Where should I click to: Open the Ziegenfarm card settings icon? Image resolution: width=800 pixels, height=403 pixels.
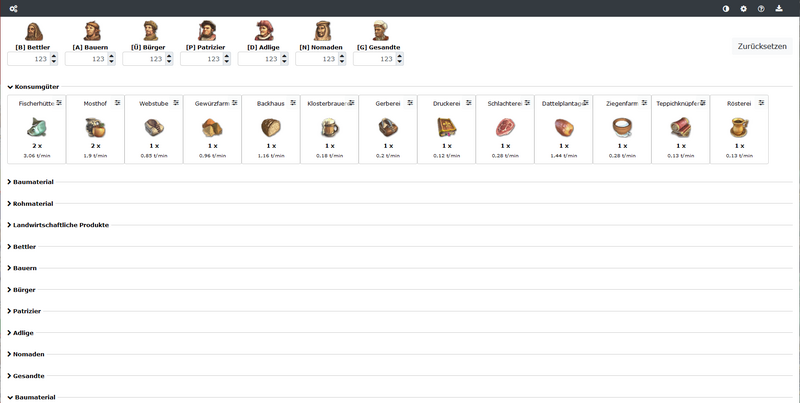(644, 103)
